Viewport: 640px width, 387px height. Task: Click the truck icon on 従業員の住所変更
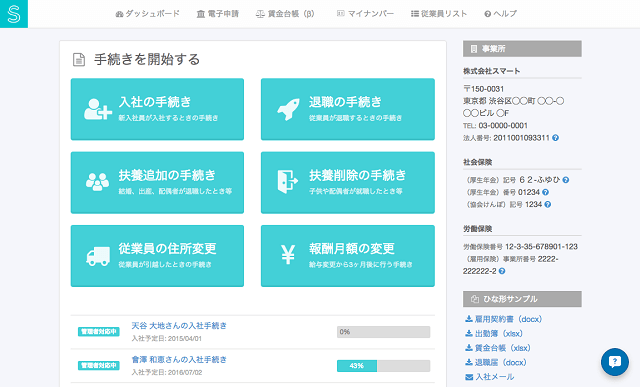[98, 256]
